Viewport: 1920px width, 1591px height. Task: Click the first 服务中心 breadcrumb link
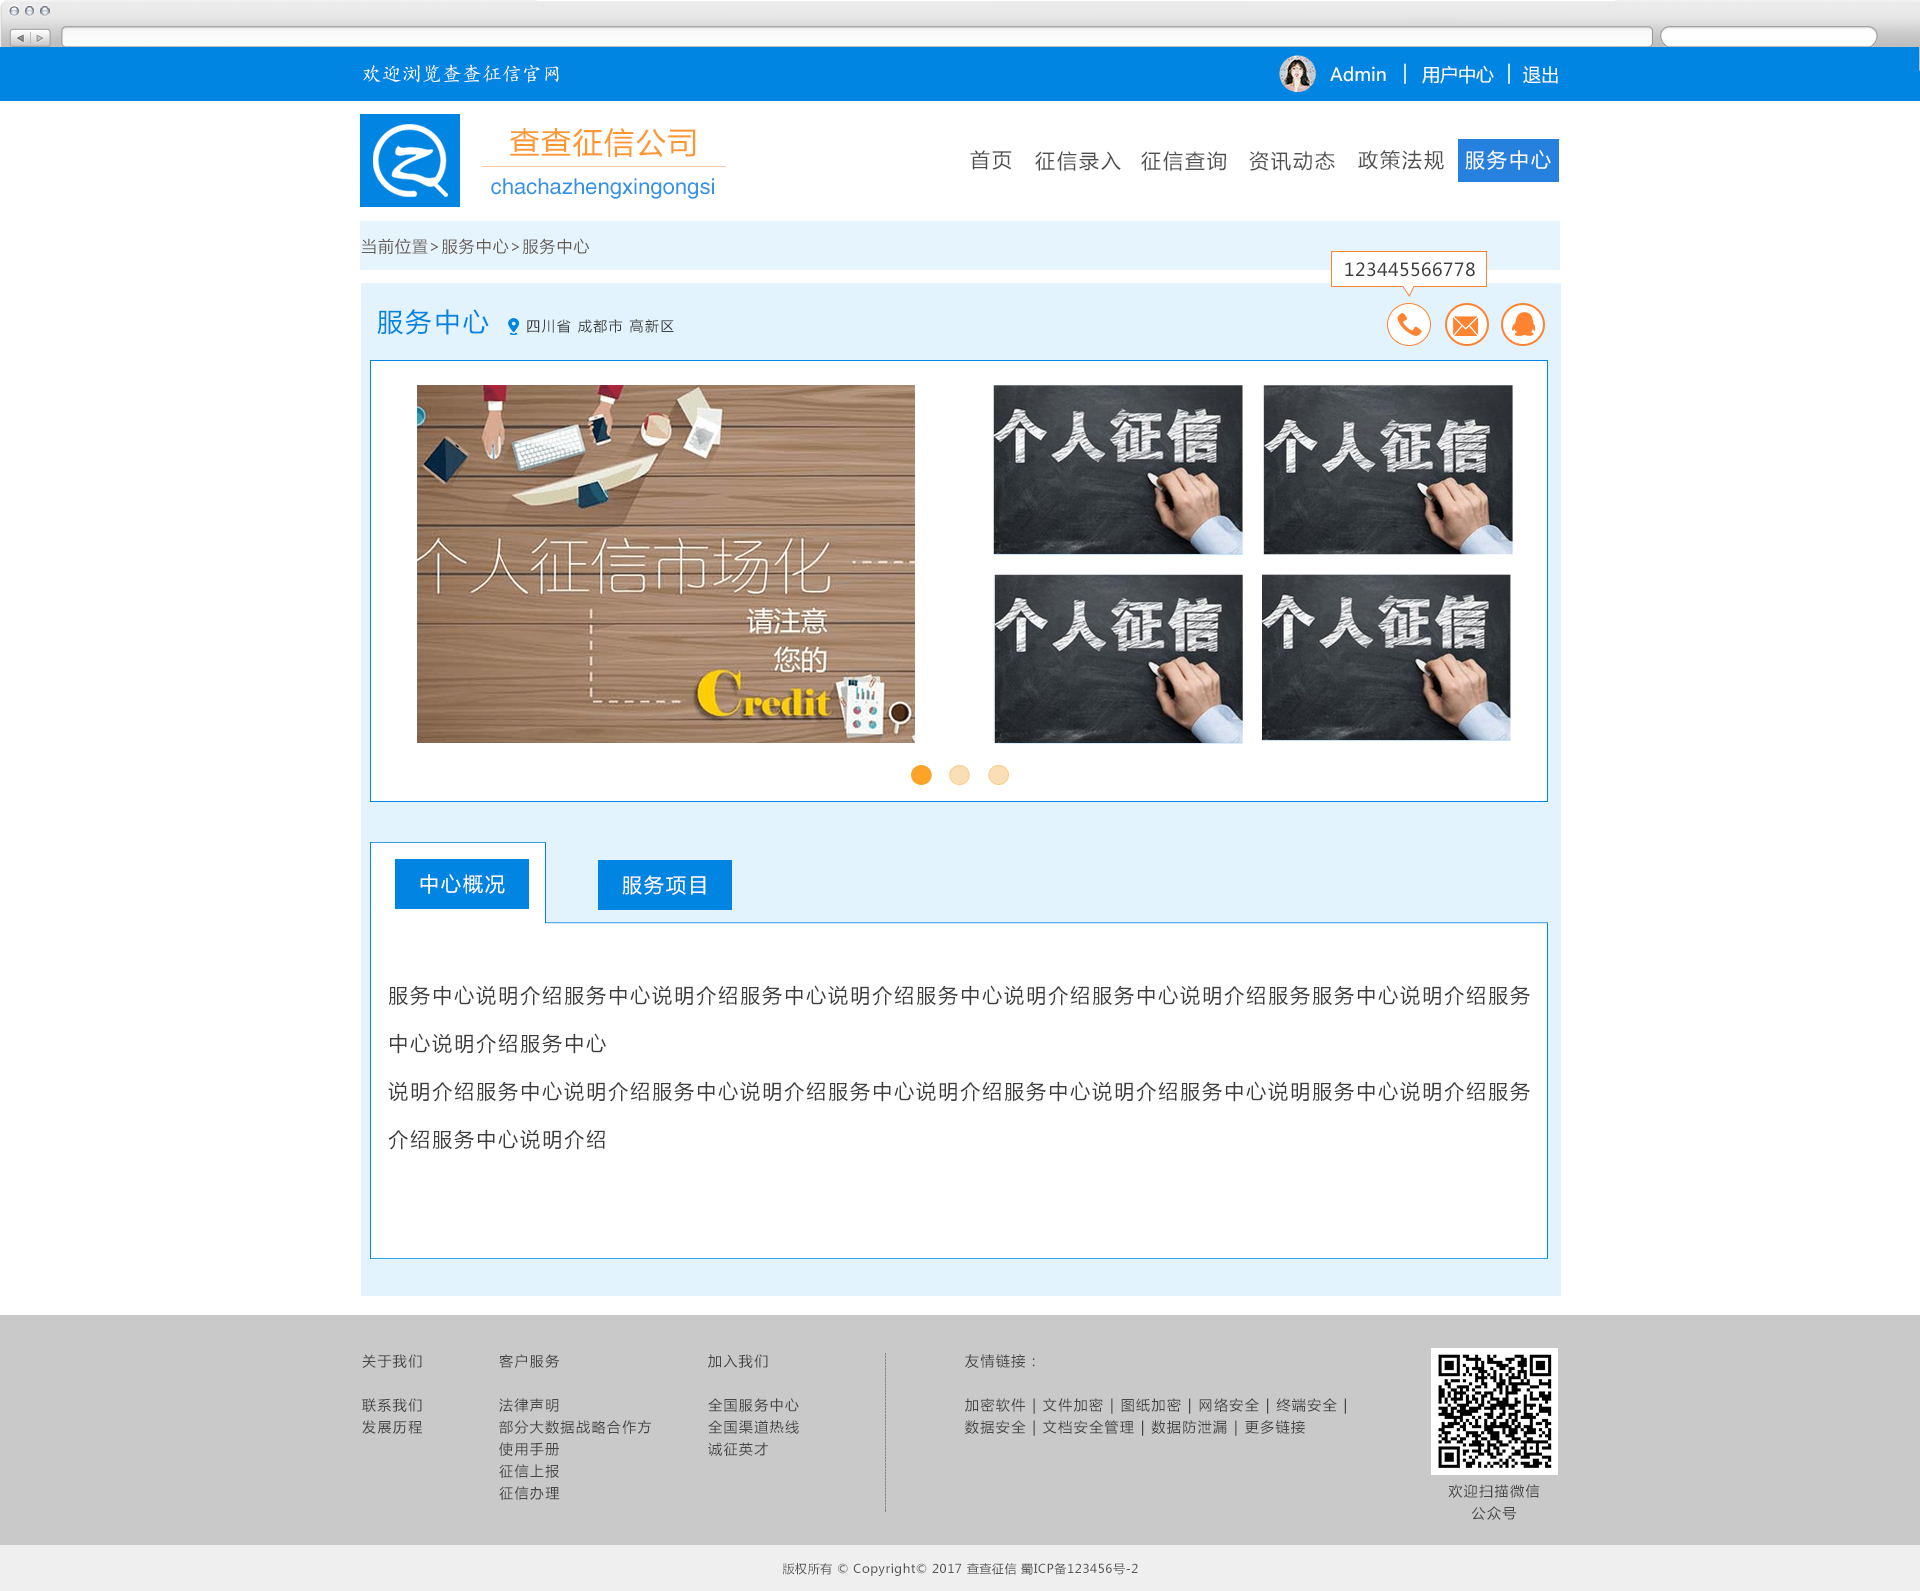(x=475, y=246)
